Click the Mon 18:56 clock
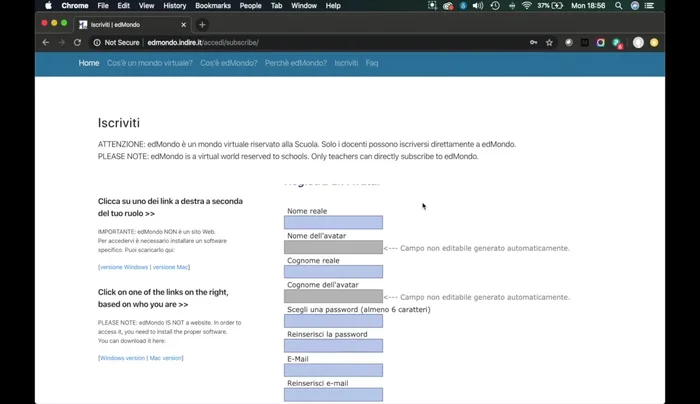This screenshot has width=700, height=404. [588, 6]
